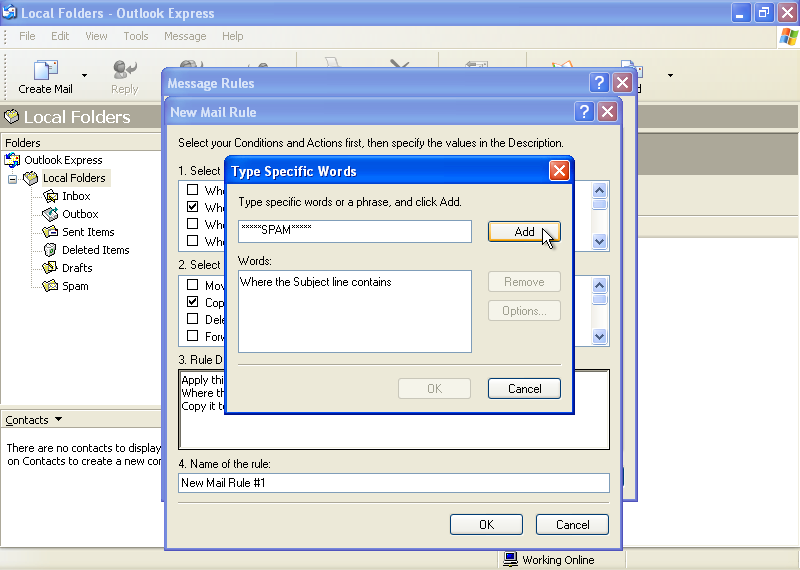Image resolution: width=800 pixels, height=570 pixels.
Task: Click the Words list box entry 'Where the Subject line contains'
Action: pyautogui.click(x=316, y=282)
